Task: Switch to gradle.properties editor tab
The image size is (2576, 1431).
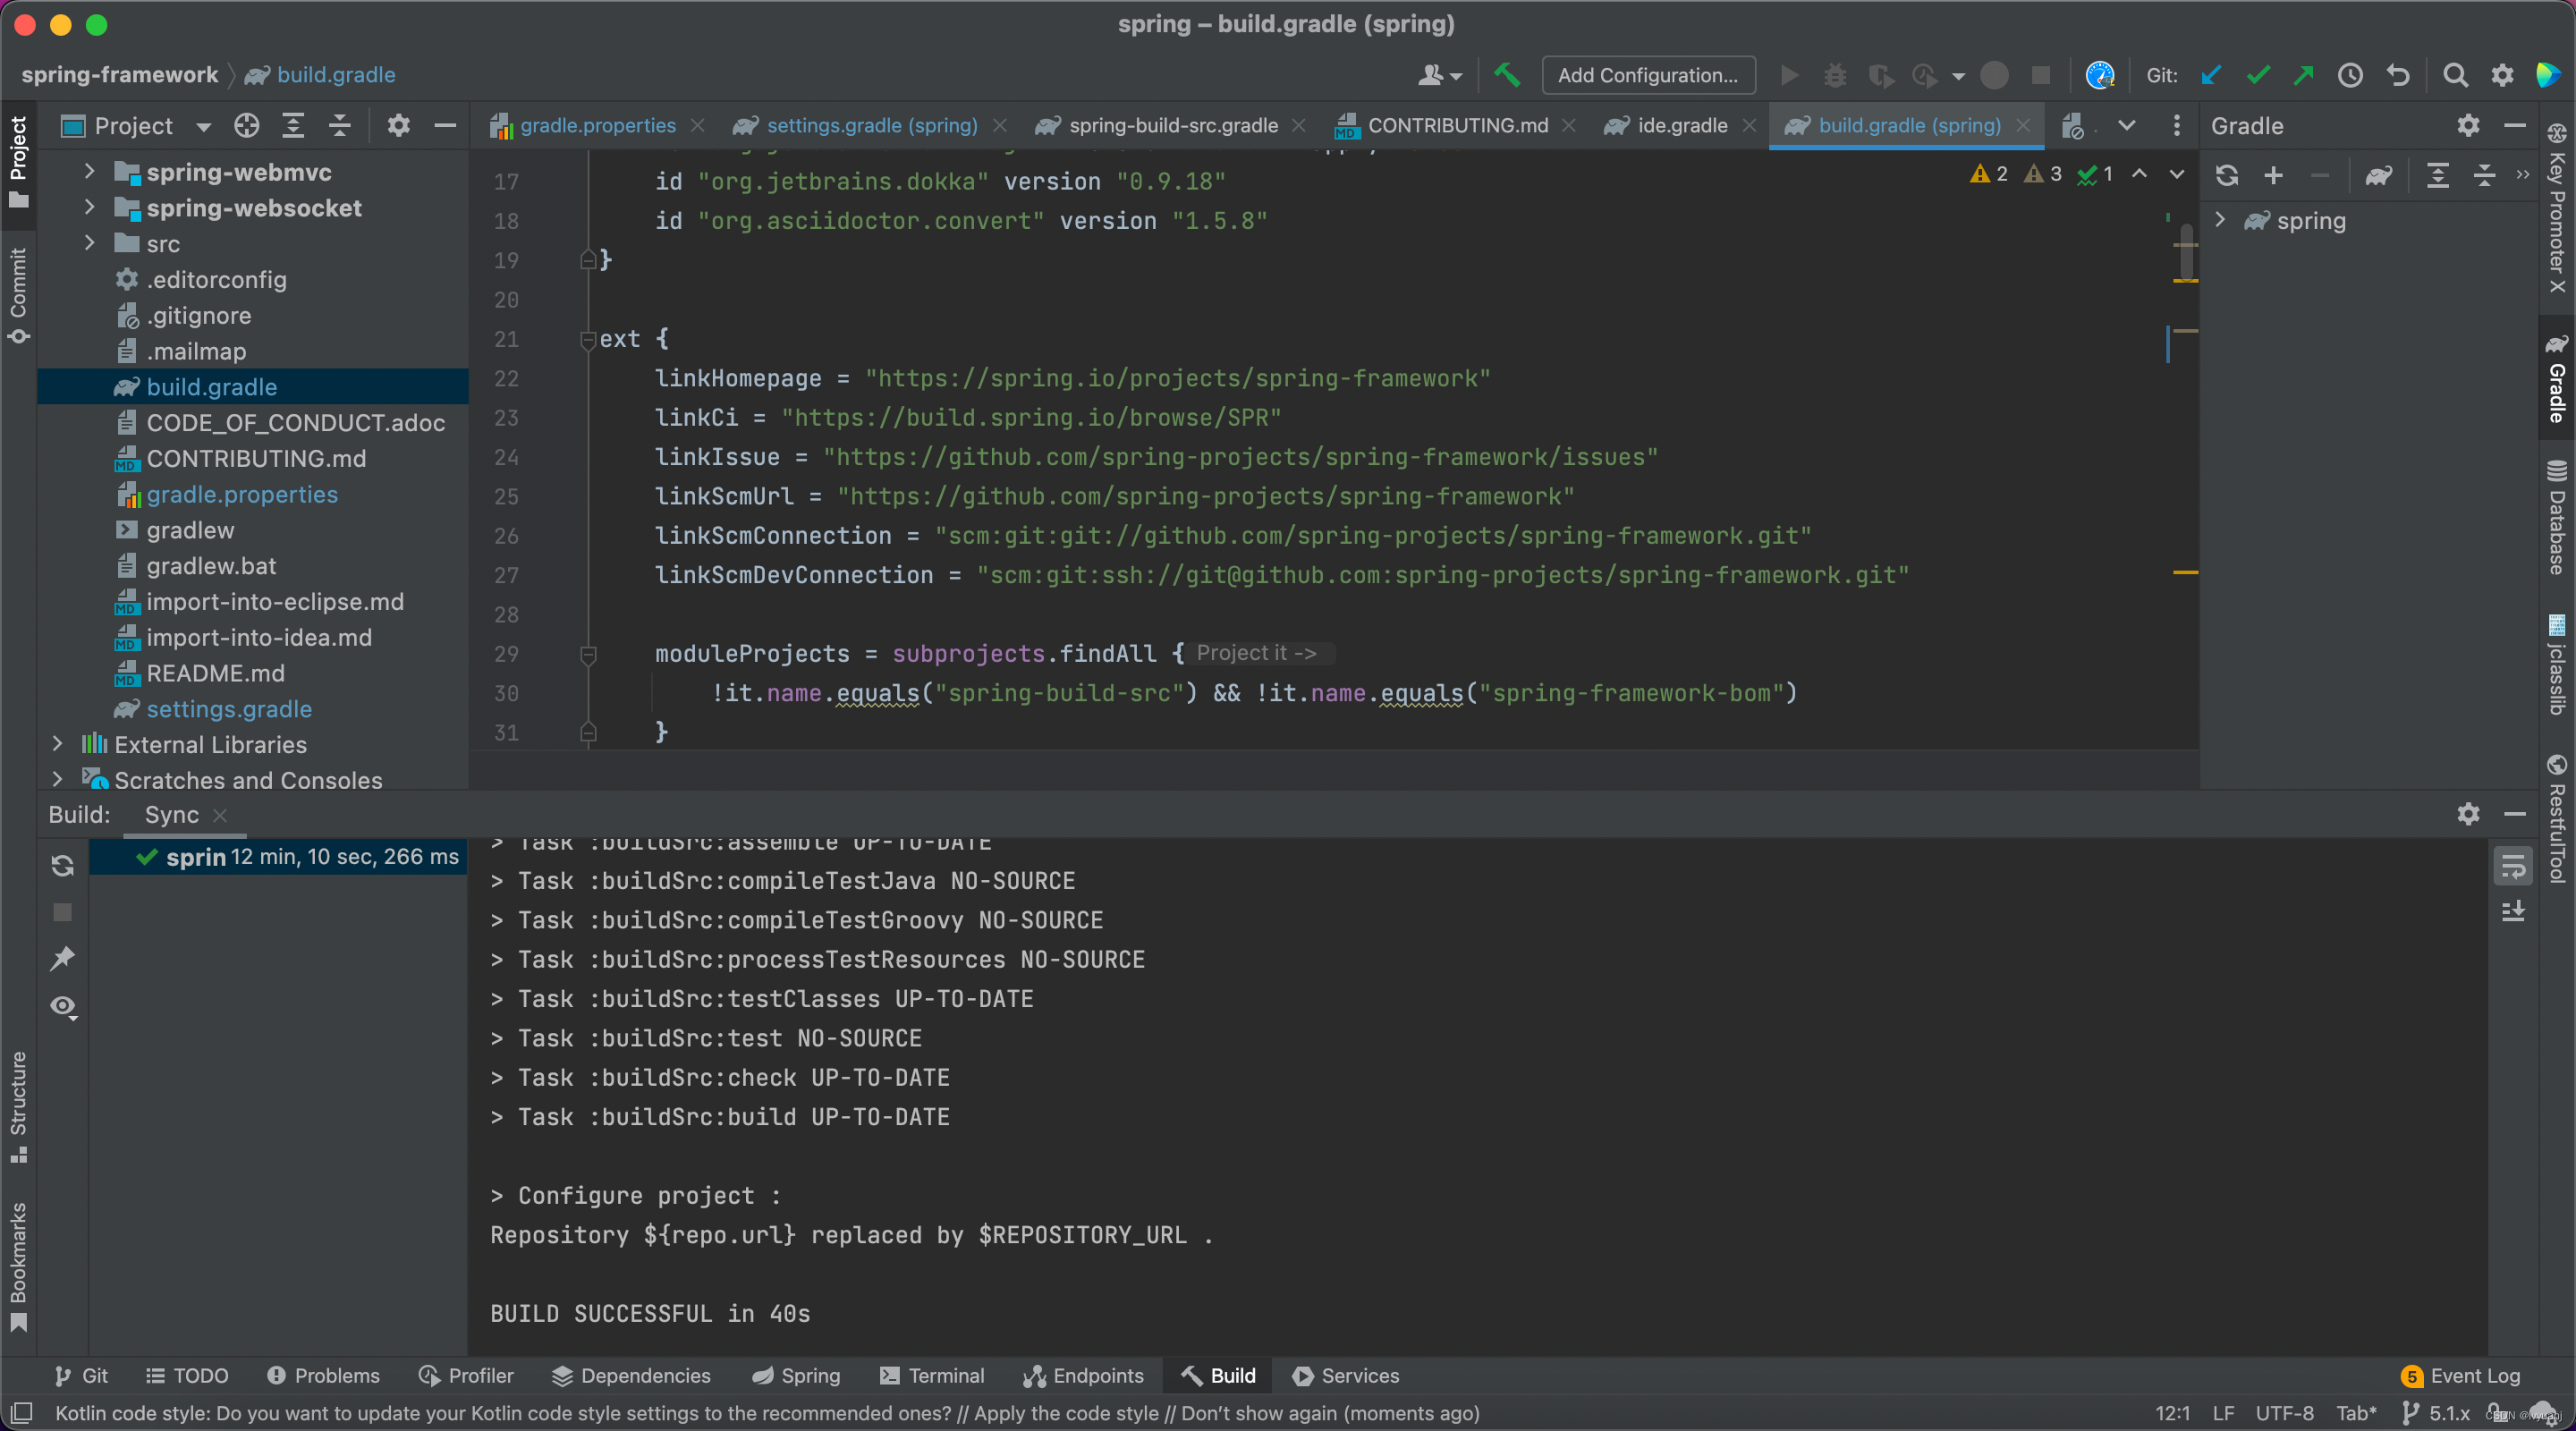Action: click(x=597, y=125)
